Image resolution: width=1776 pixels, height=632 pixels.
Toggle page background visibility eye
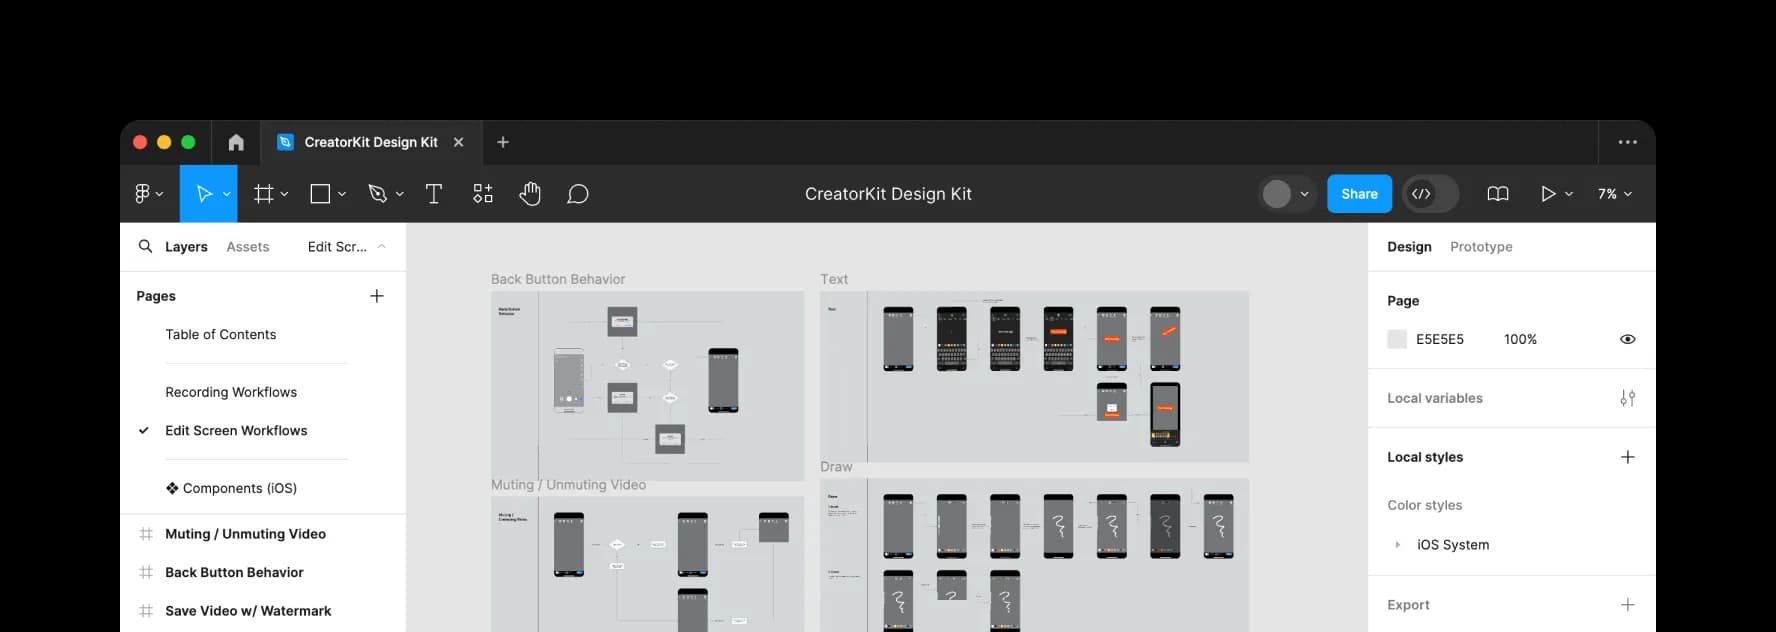(x=1628, y=339)
